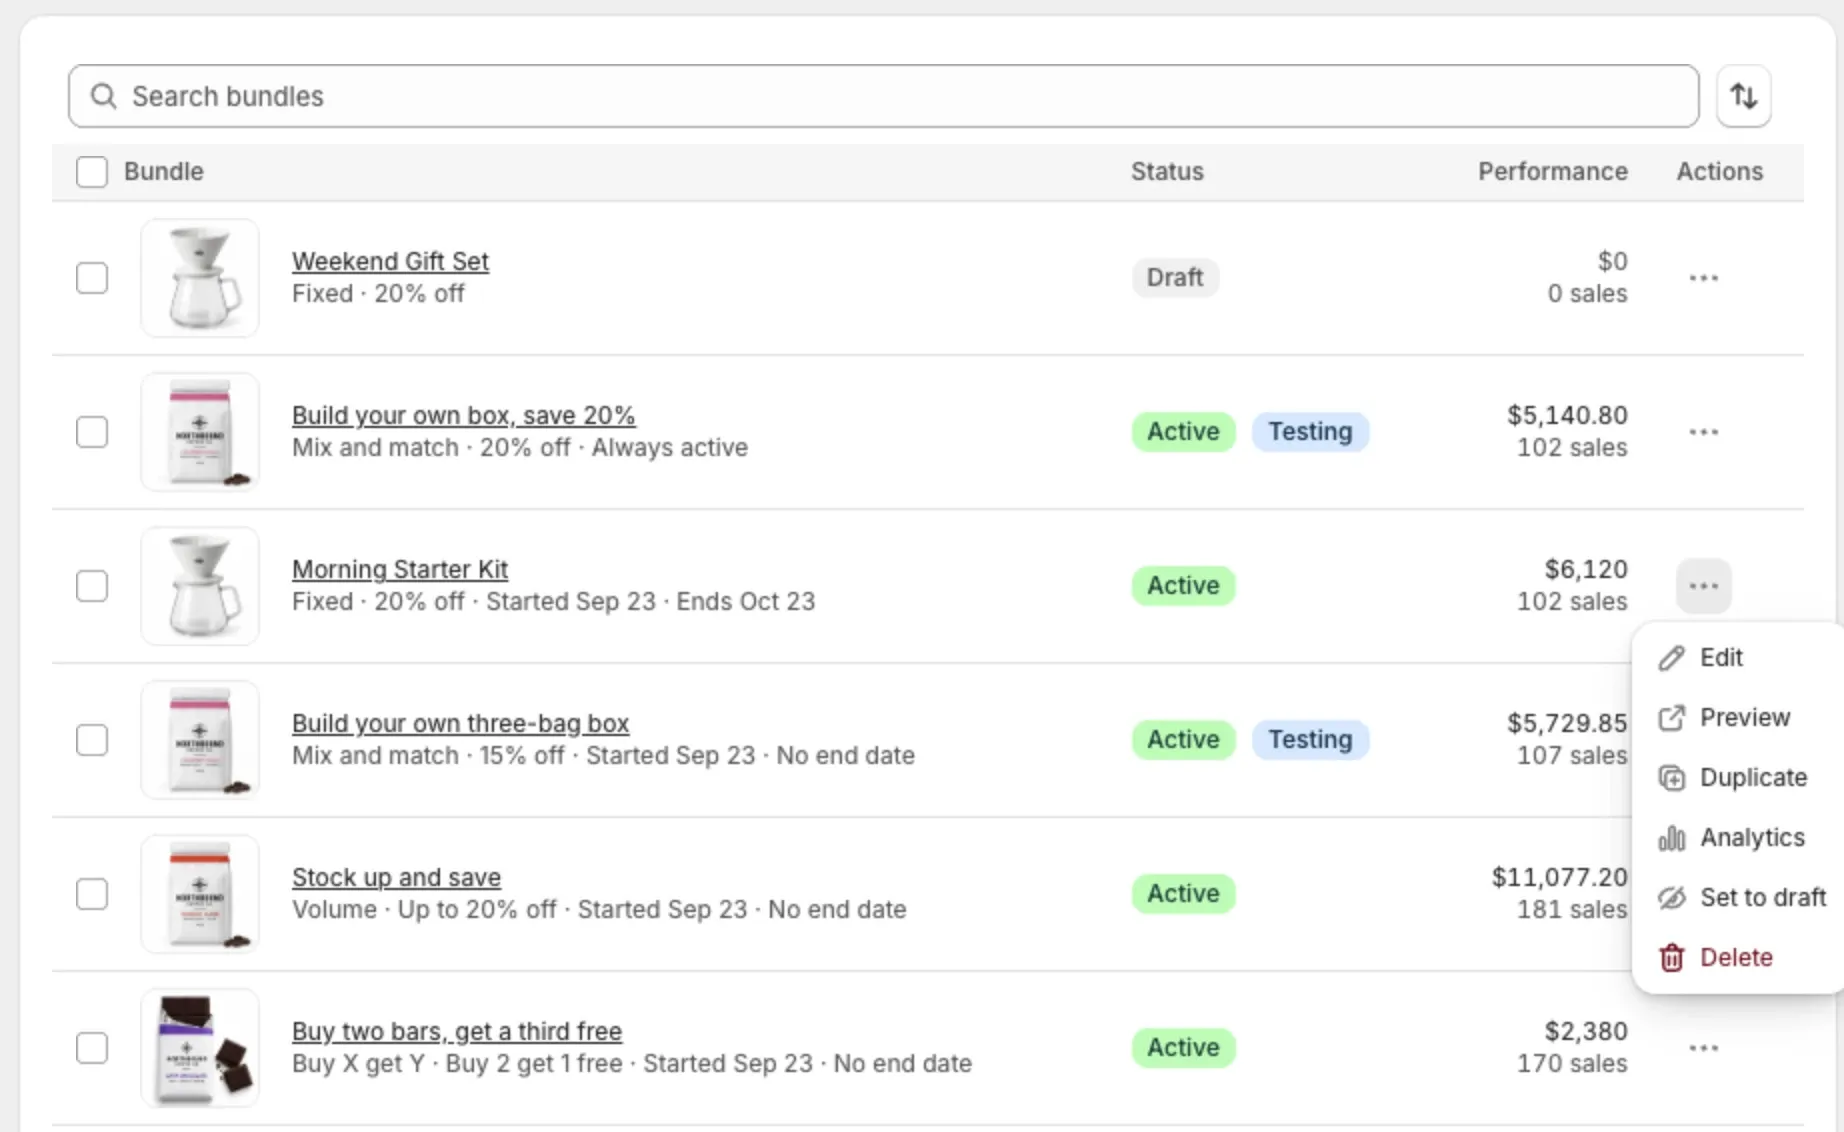Select the Stock up and save checkbox
Screen dimensions: 1844x1132
coord(92,894)
